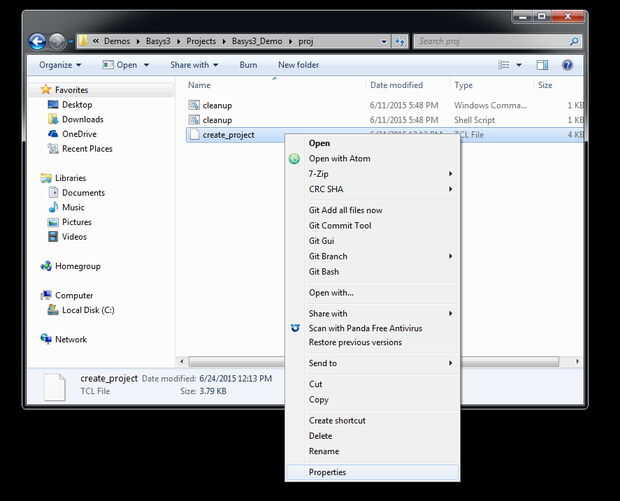Click the search magnifier icon
The image size is (620, 501).
coord(574,41)
